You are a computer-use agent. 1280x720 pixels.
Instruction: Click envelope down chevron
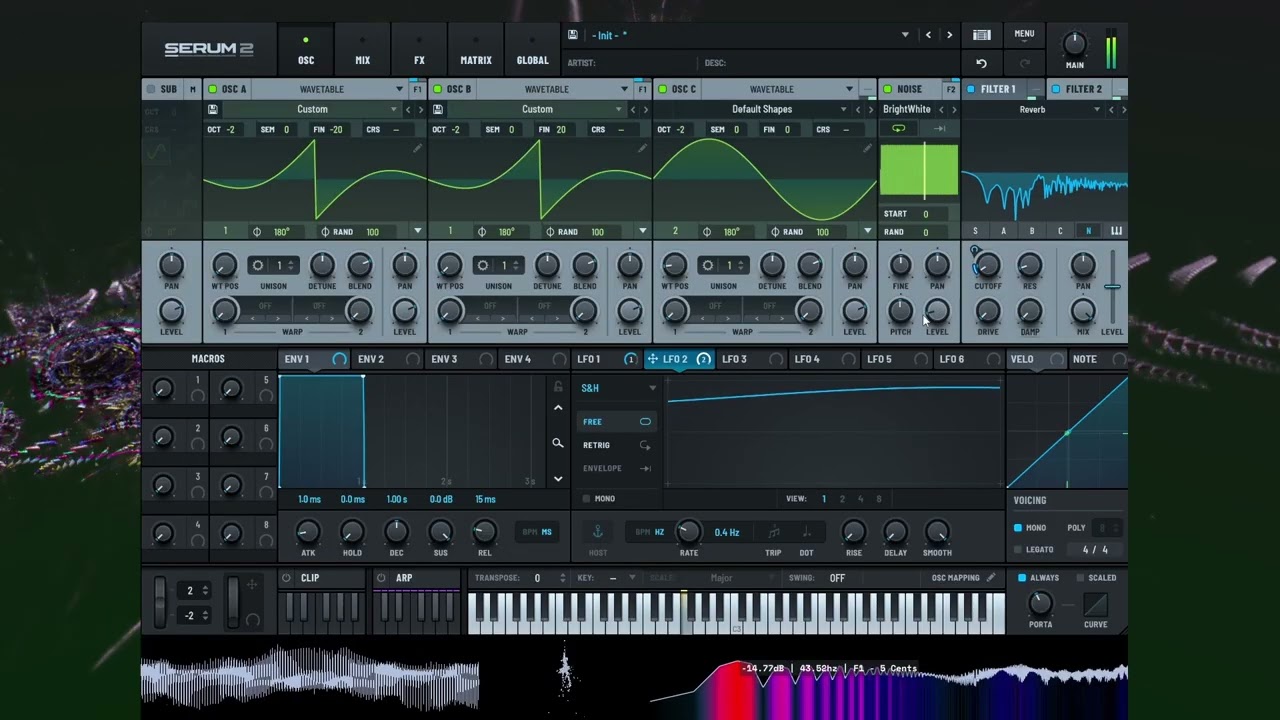(x=558, y=479)
